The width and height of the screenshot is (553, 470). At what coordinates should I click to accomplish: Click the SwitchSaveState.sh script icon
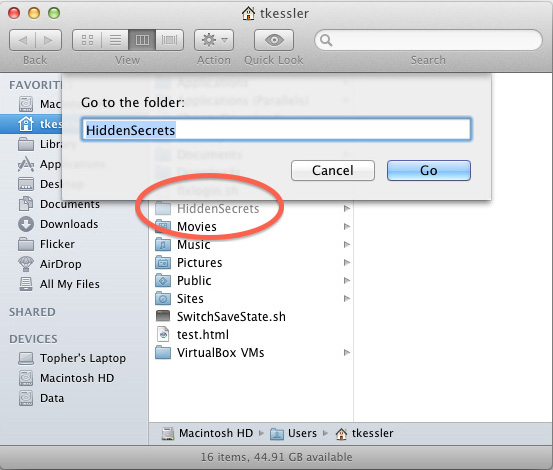point(163,316)
